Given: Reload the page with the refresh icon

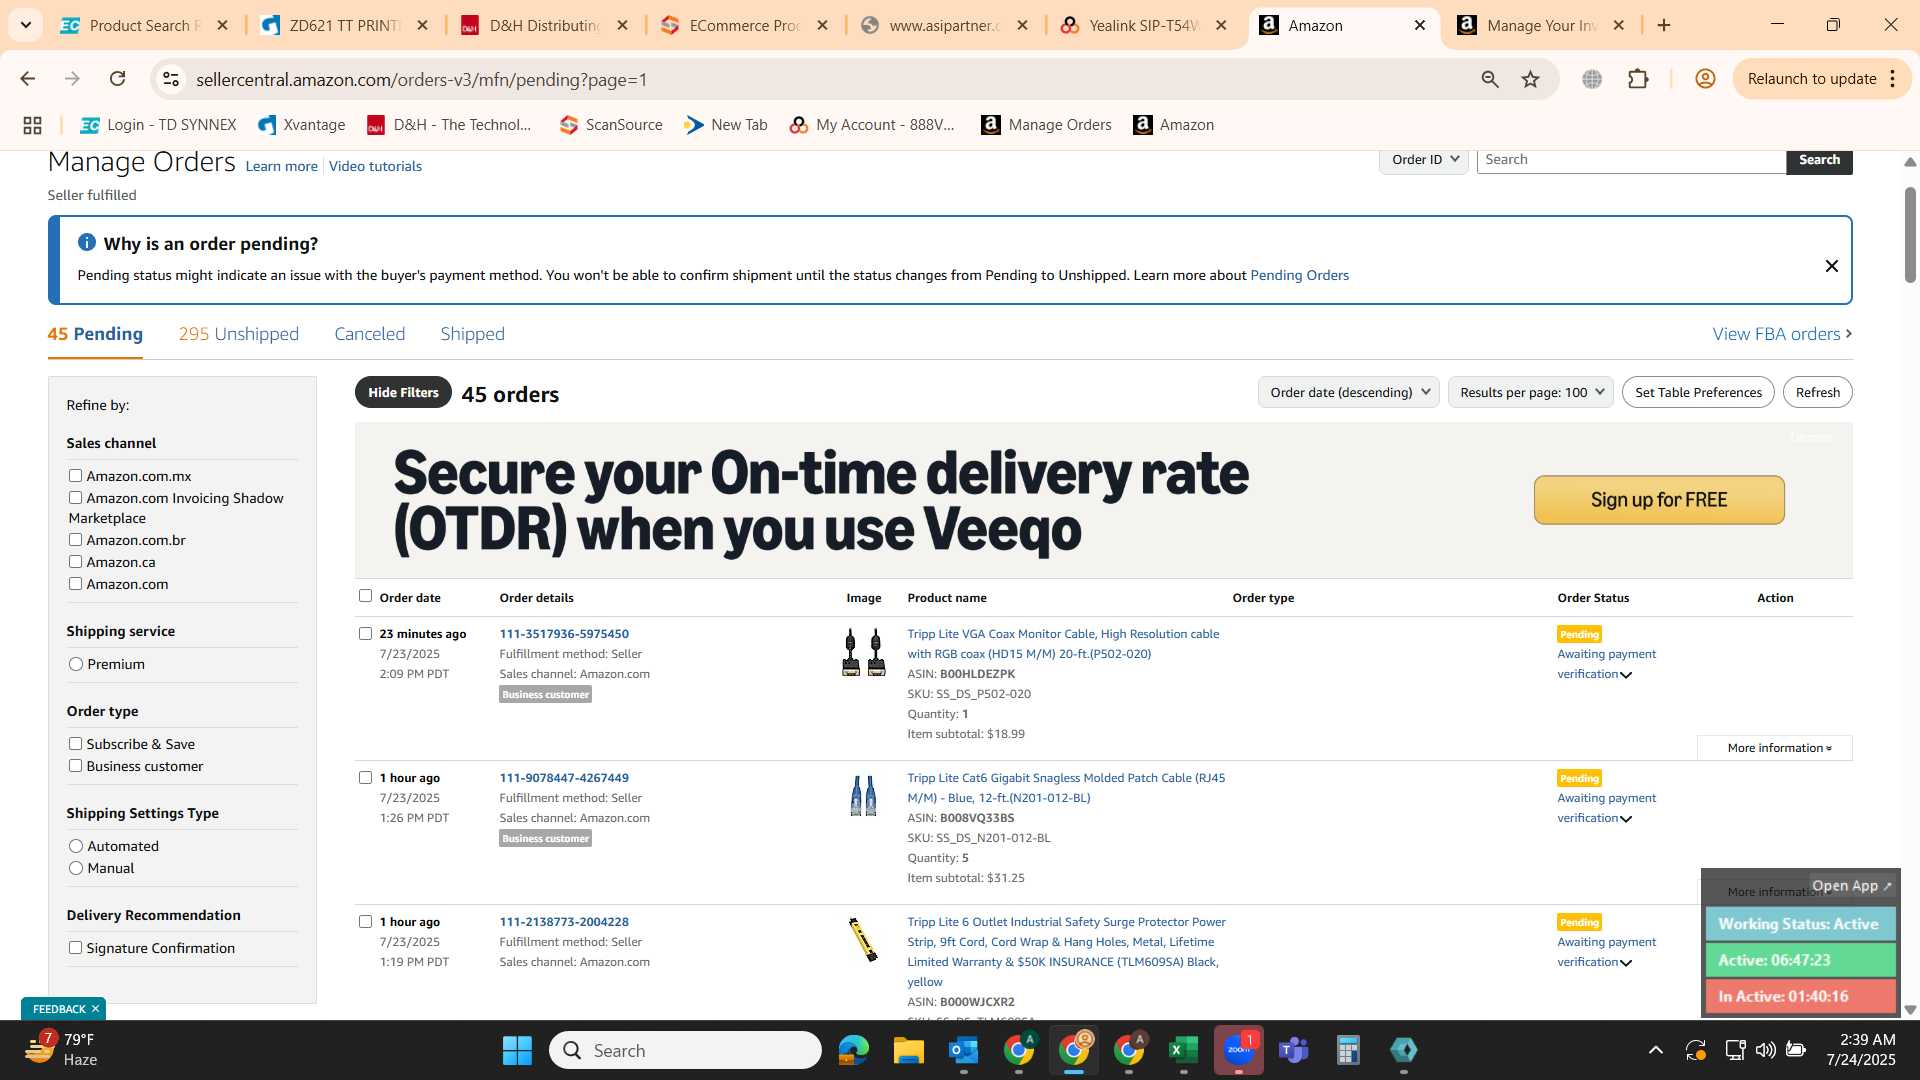Looking at the screenshot, I should (117, 79).
